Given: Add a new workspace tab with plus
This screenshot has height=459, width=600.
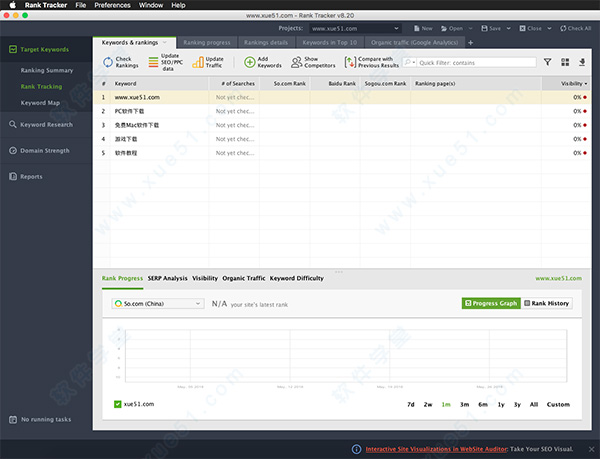Looking at the screenshot, I should [471, 43].
